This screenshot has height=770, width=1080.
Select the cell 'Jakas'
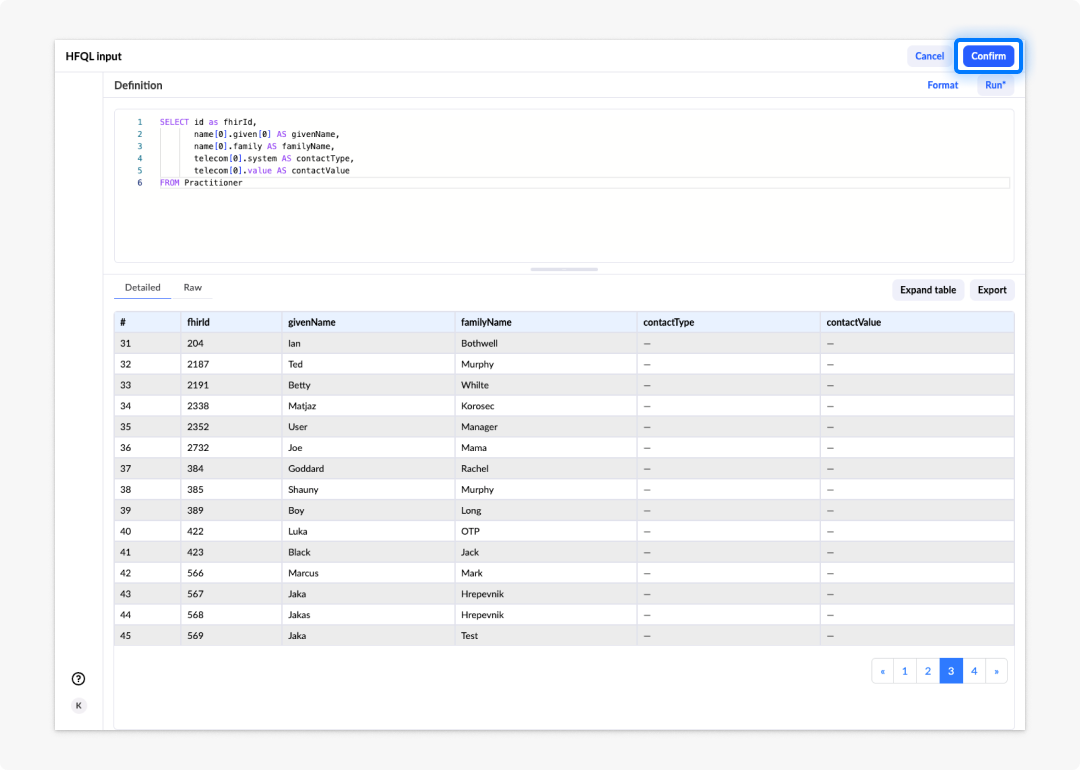tap(368, 614)
